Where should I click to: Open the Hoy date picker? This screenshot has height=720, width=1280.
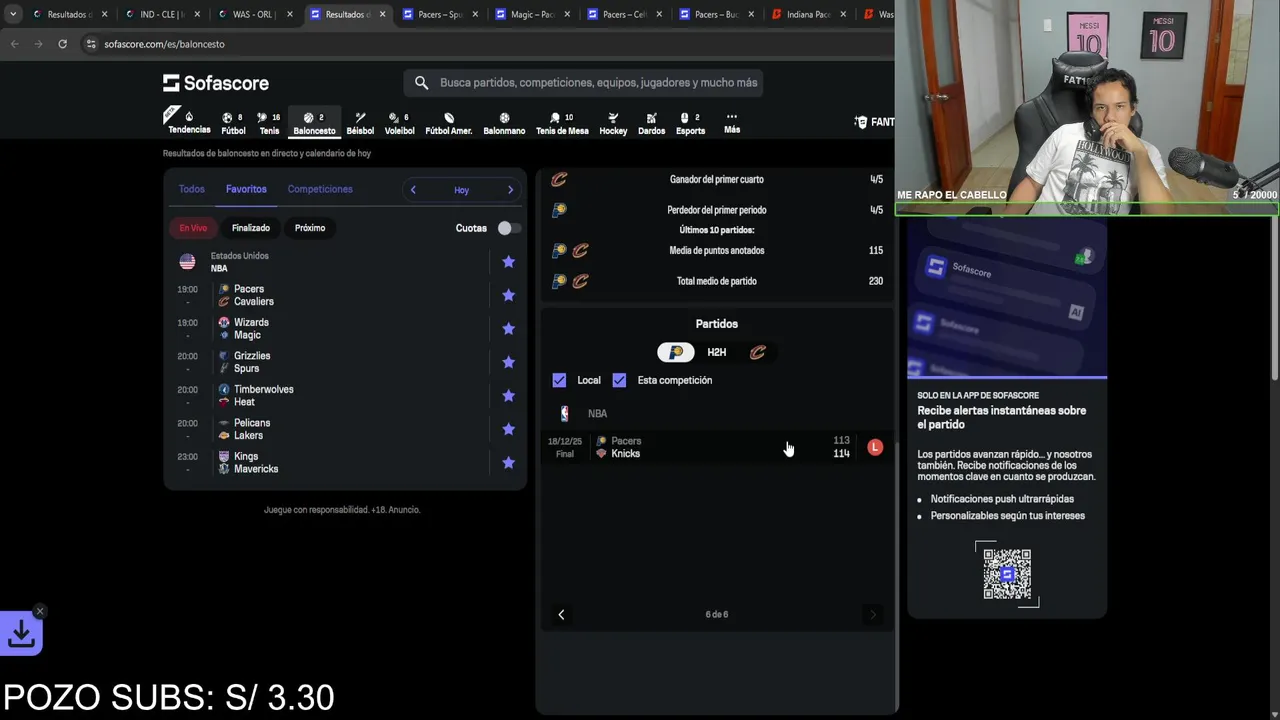coord(461,190)
